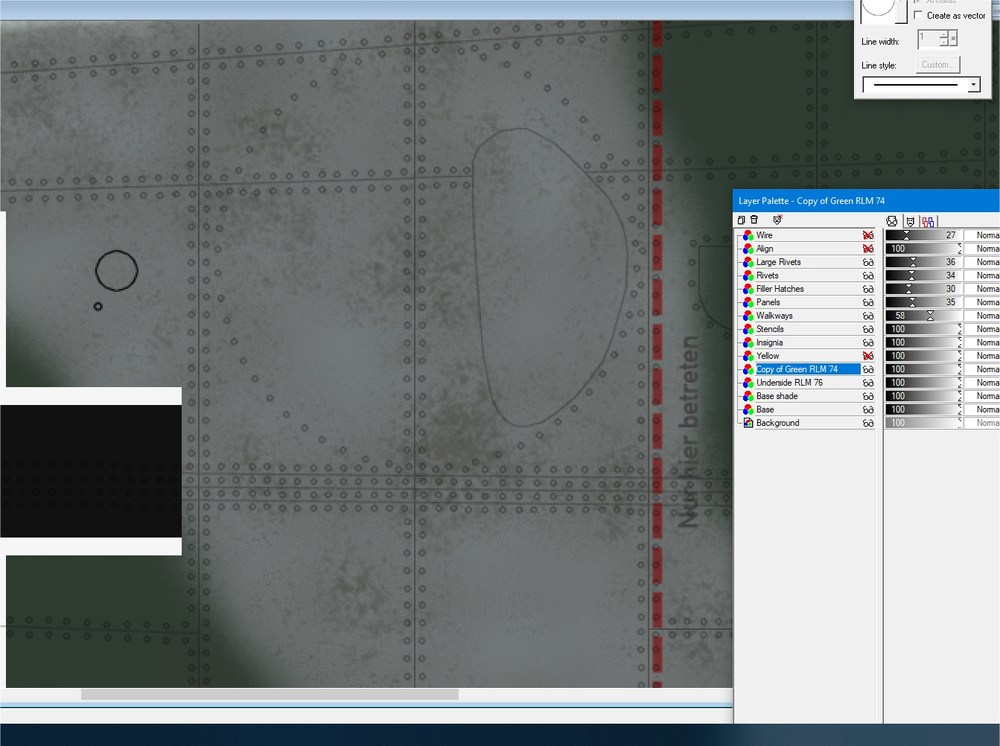Click the Wire layer's type icon
Screen dimensions: 1000x746
pos(748,235)
